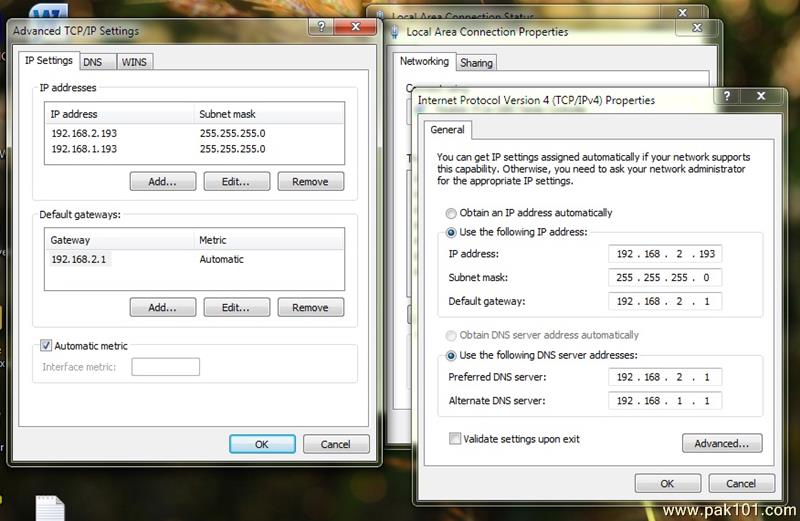Click the Subnet mask input field

point(664,277)
